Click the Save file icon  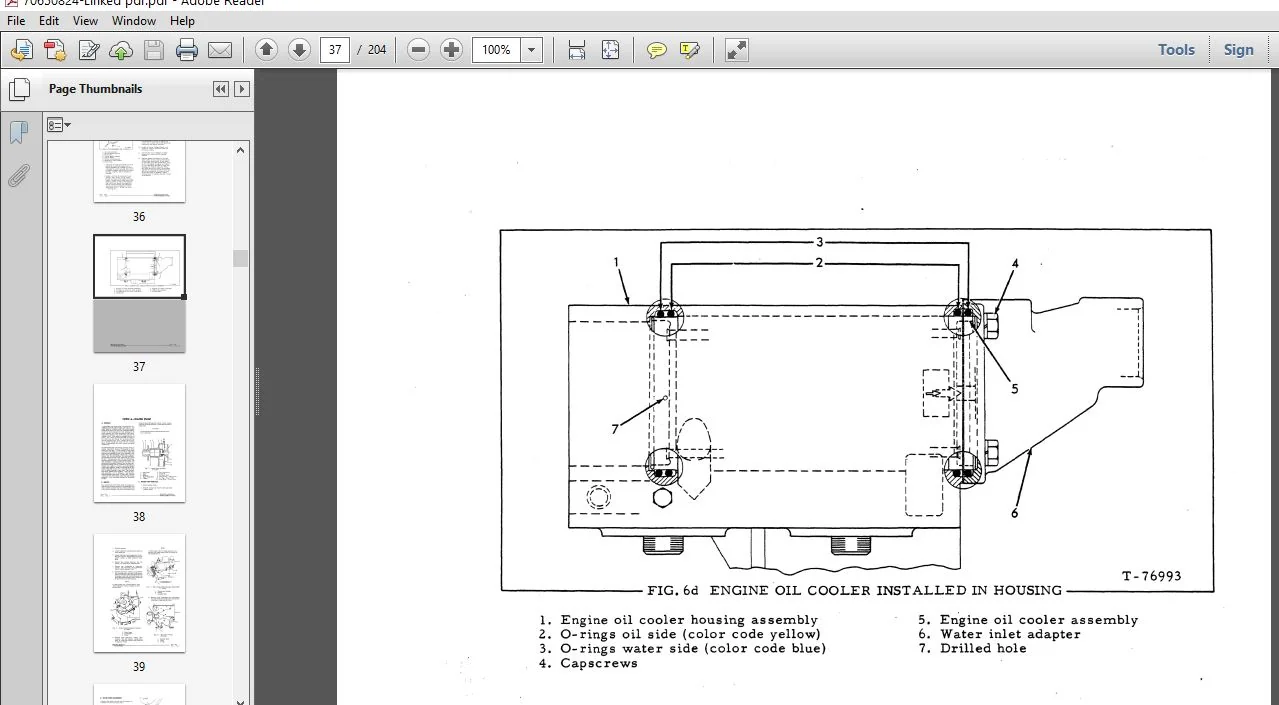tap(154, 50)
